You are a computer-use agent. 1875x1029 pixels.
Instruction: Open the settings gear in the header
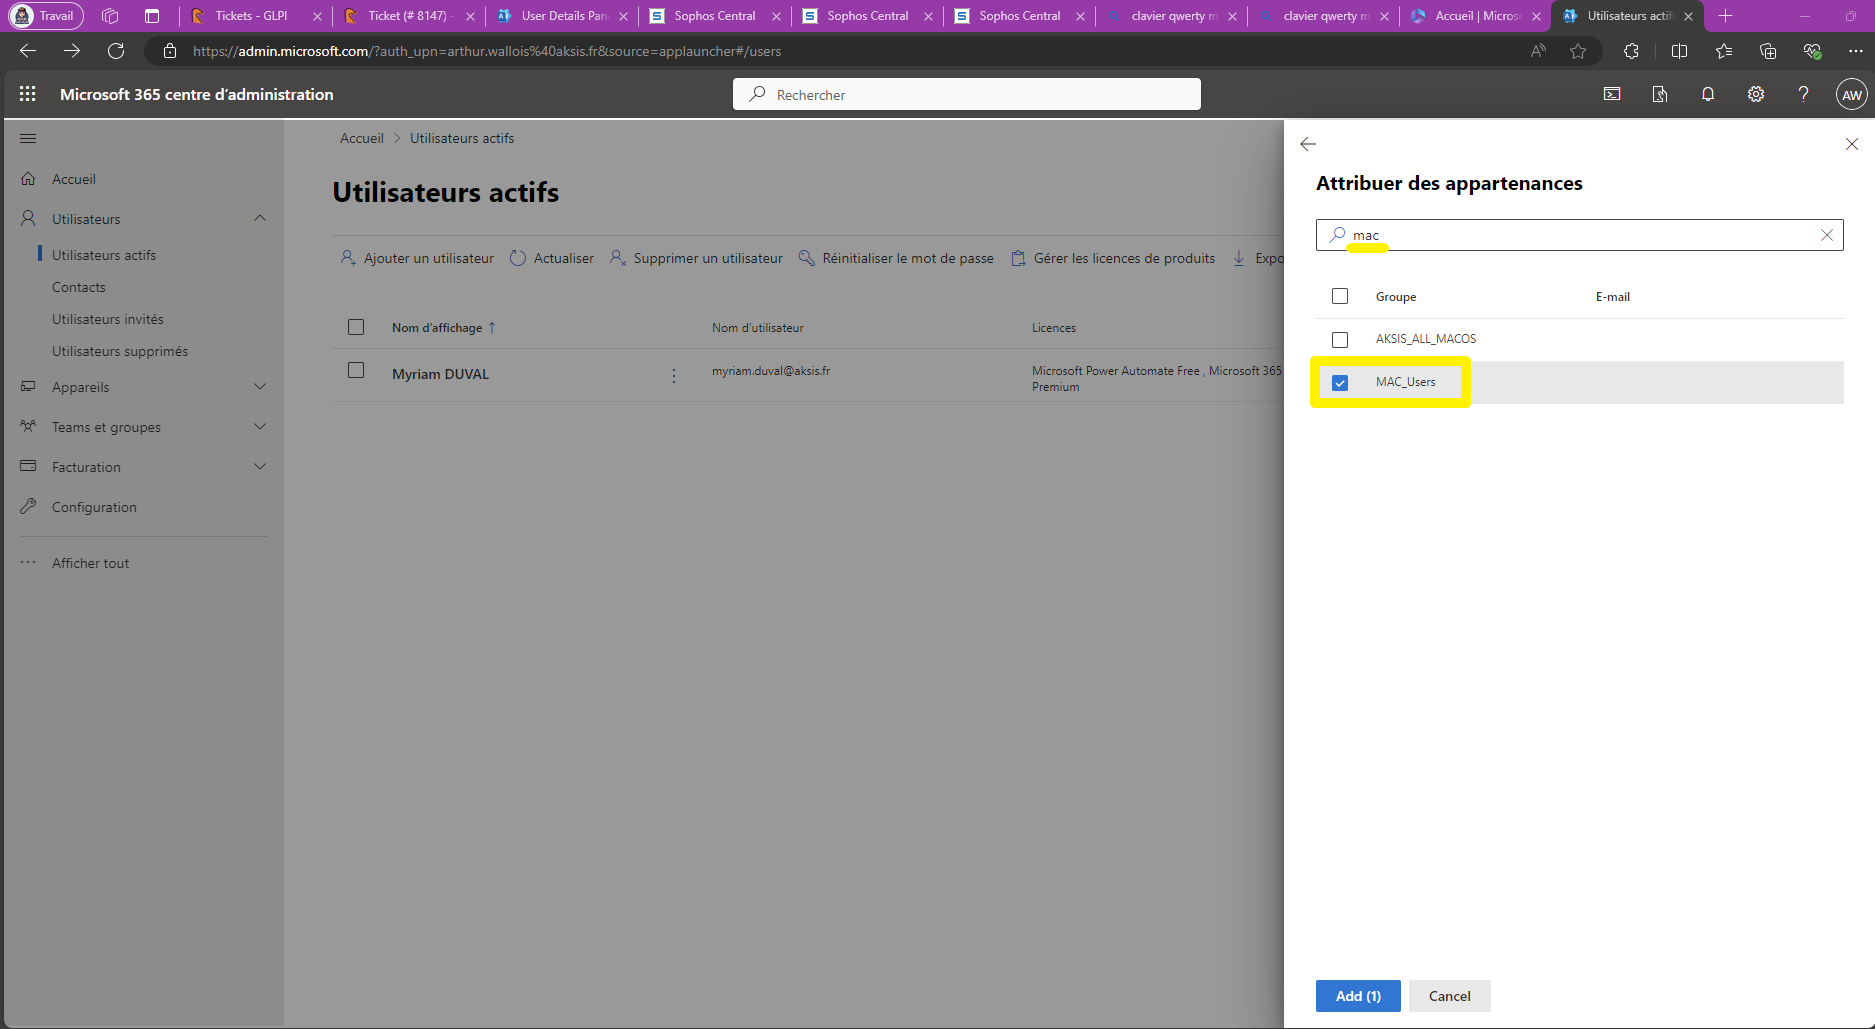point(1756,94)
